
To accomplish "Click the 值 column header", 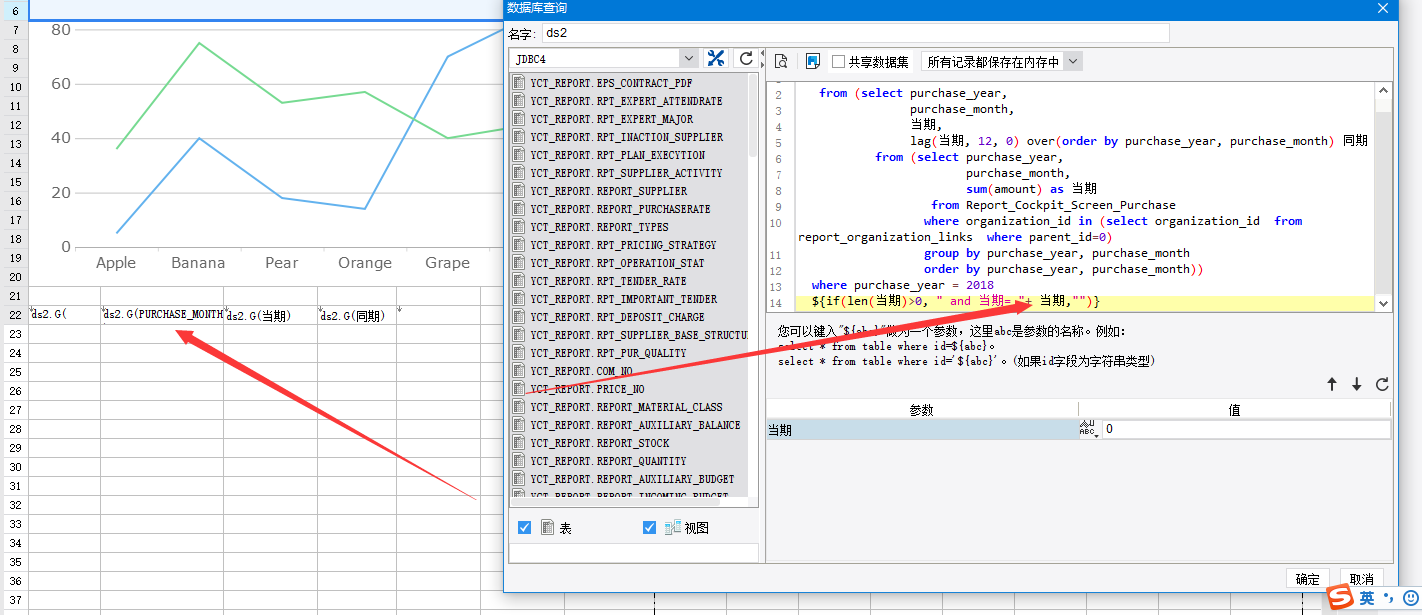I will tap(1234, 410).
